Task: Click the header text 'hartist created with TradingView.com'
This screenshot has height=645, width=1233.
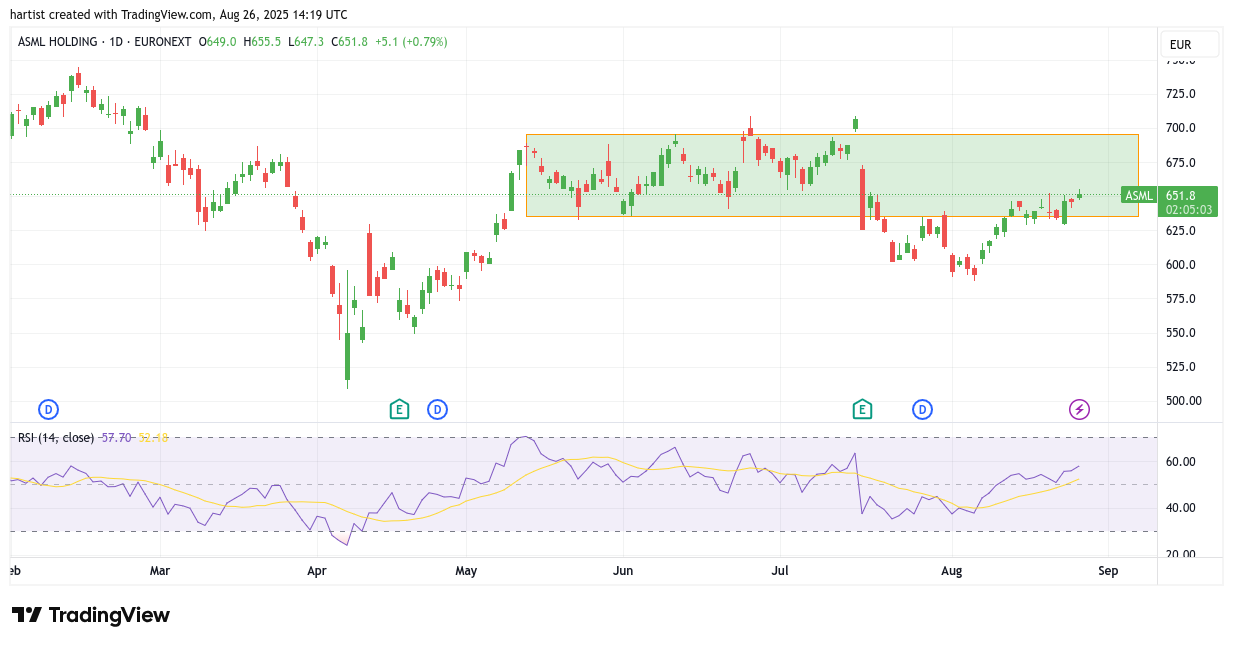Action: point(112,15)
